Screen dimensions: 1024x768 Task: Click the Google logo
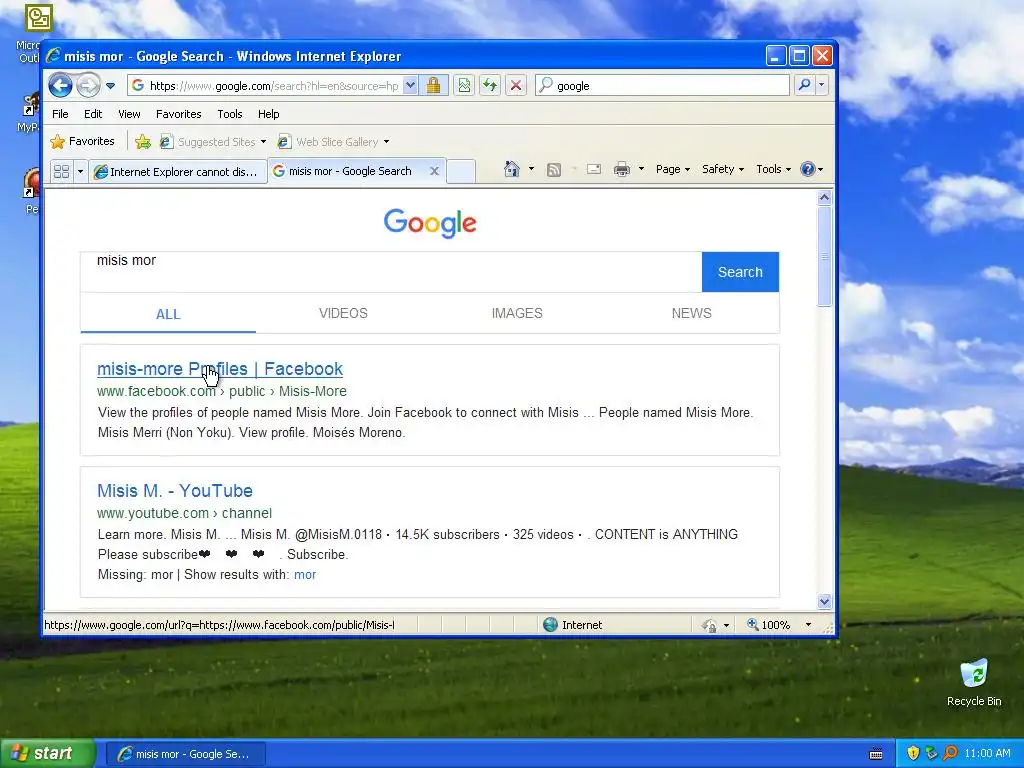click(430, 223)
